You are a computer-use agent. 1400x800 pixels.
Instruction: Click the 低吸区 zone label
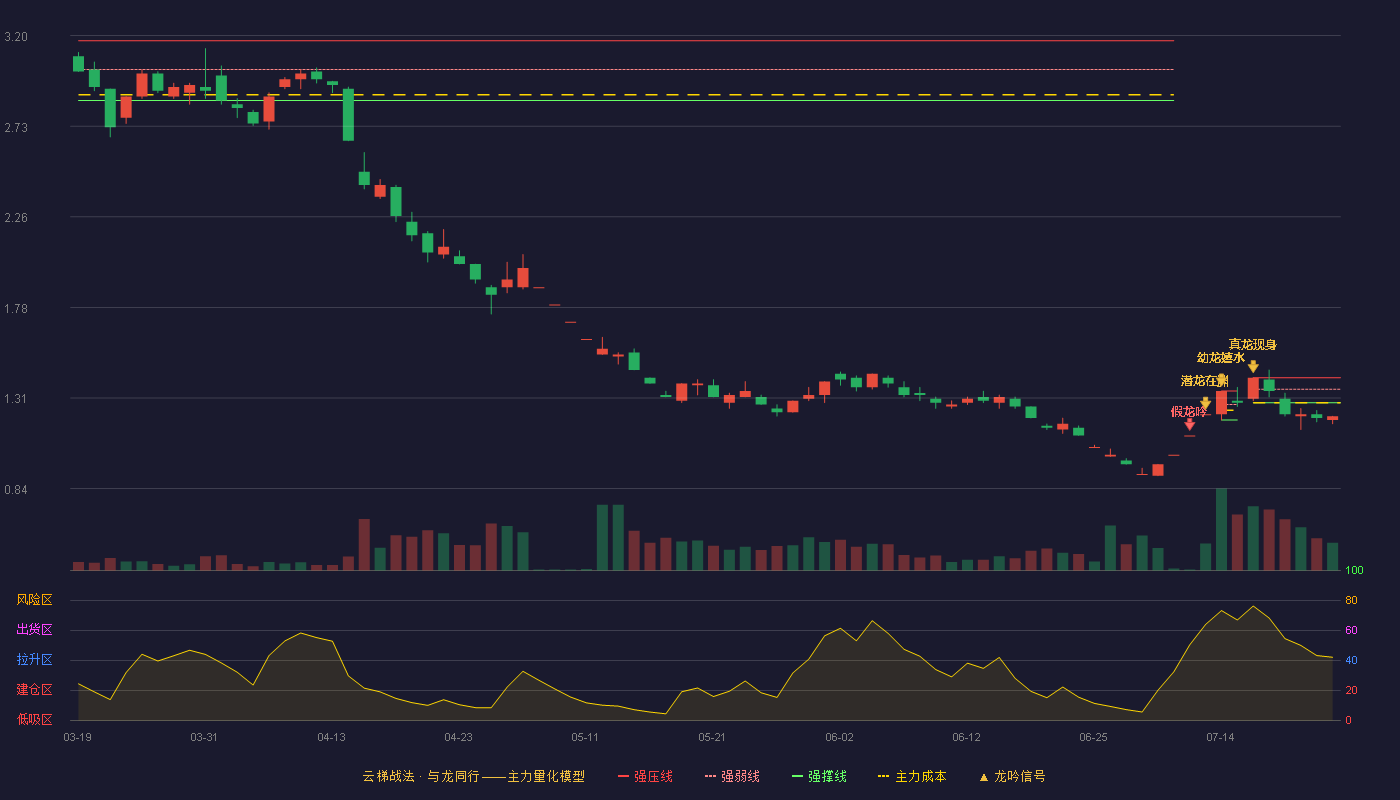point(34,719)
